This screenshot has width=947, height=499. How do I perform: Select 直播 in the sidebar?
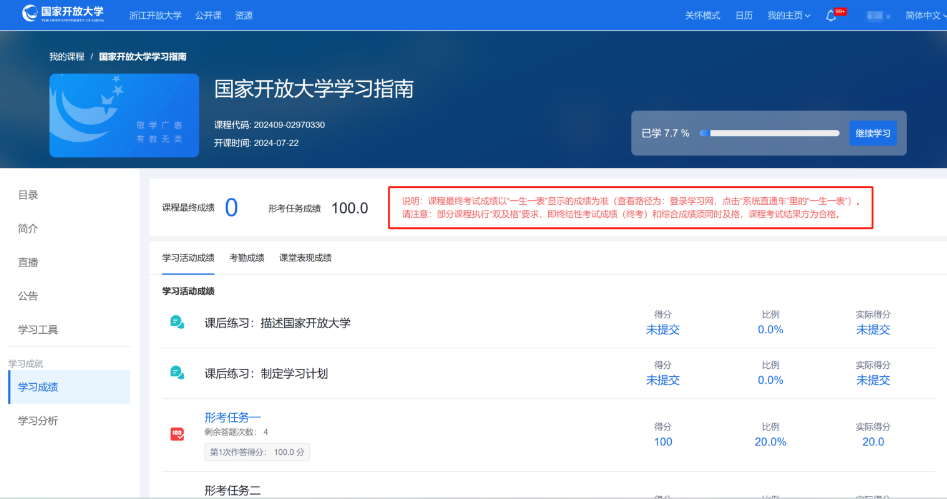point(28,262)
